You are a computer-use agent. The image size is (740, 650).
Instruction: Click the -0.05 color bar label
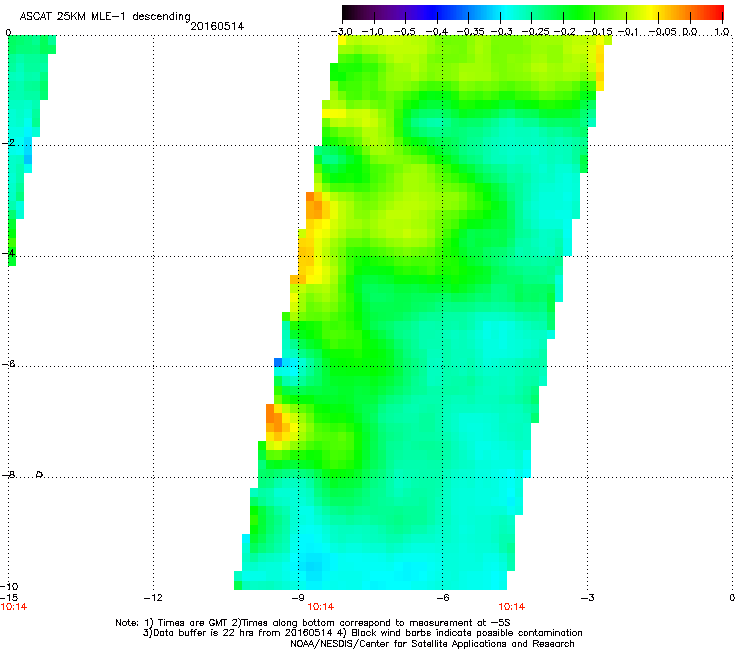click(663, 32)
